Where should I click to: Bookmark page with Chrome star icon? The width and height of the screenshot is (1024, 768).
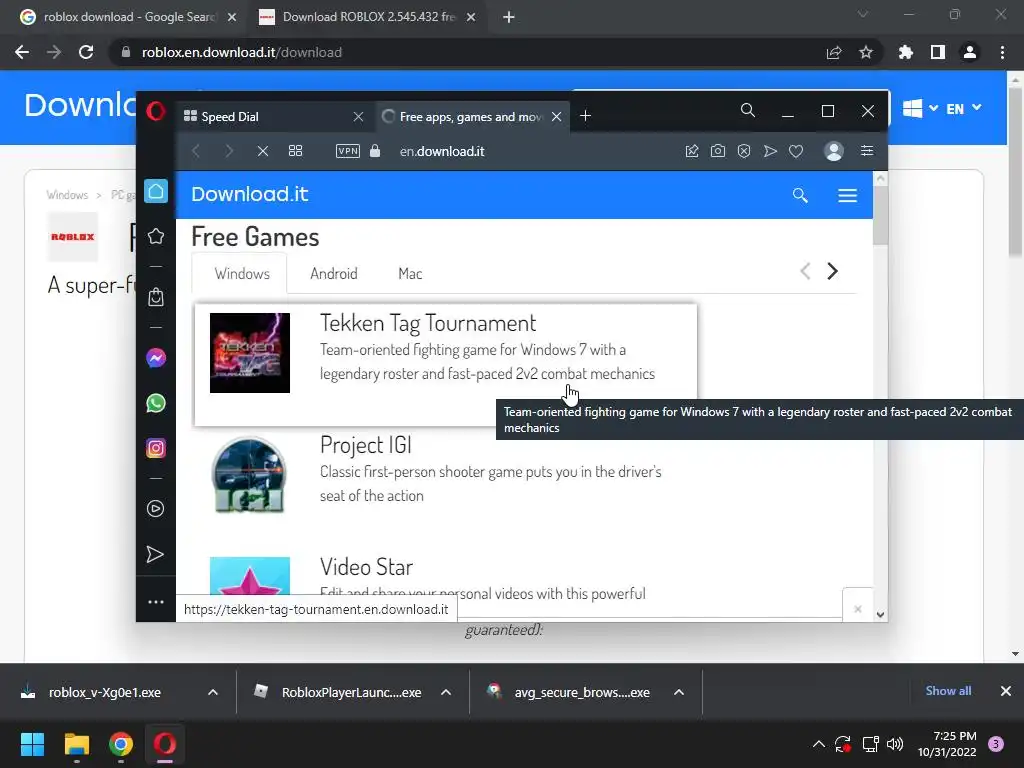tap(866, 52)
